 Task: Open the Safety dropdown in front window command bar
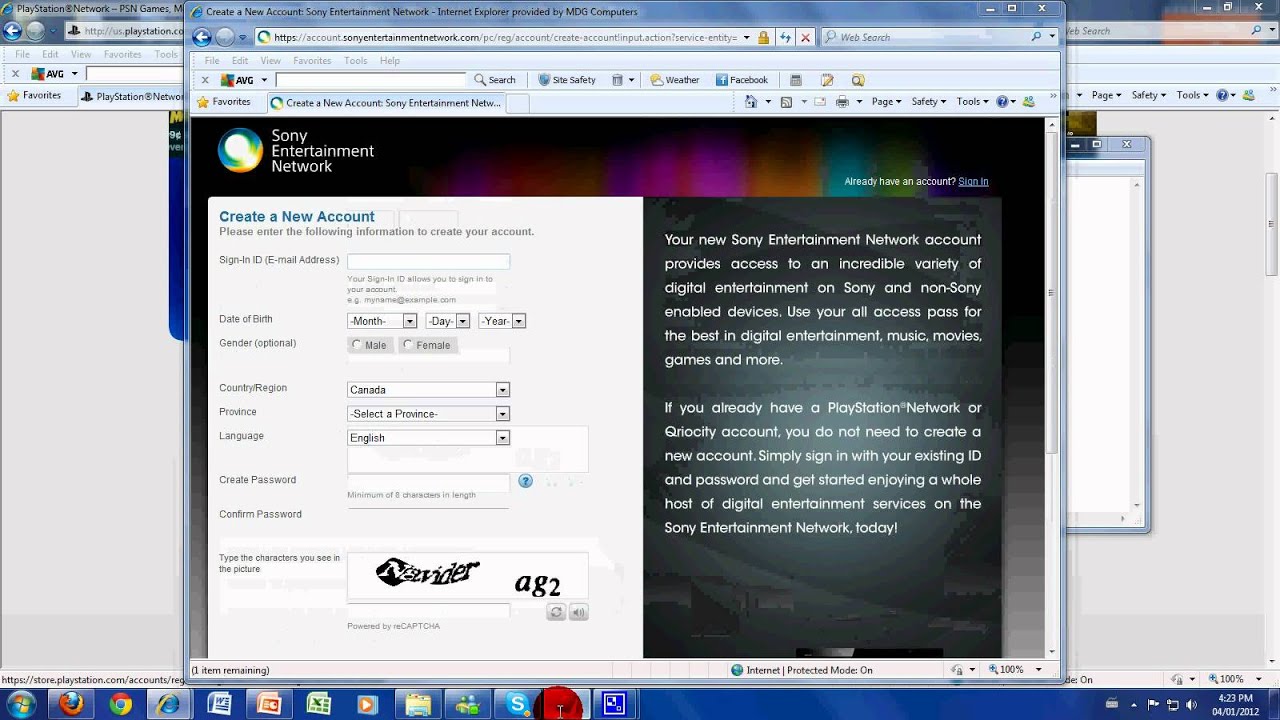click(x=930, y=102)
